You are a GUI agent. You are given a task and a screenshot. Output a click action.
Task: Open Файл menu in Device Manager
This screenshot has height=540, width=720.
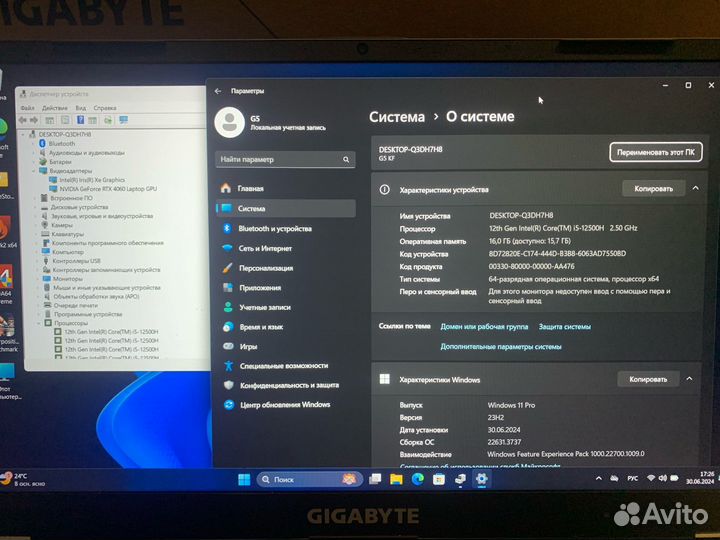(x=28, y=108)
